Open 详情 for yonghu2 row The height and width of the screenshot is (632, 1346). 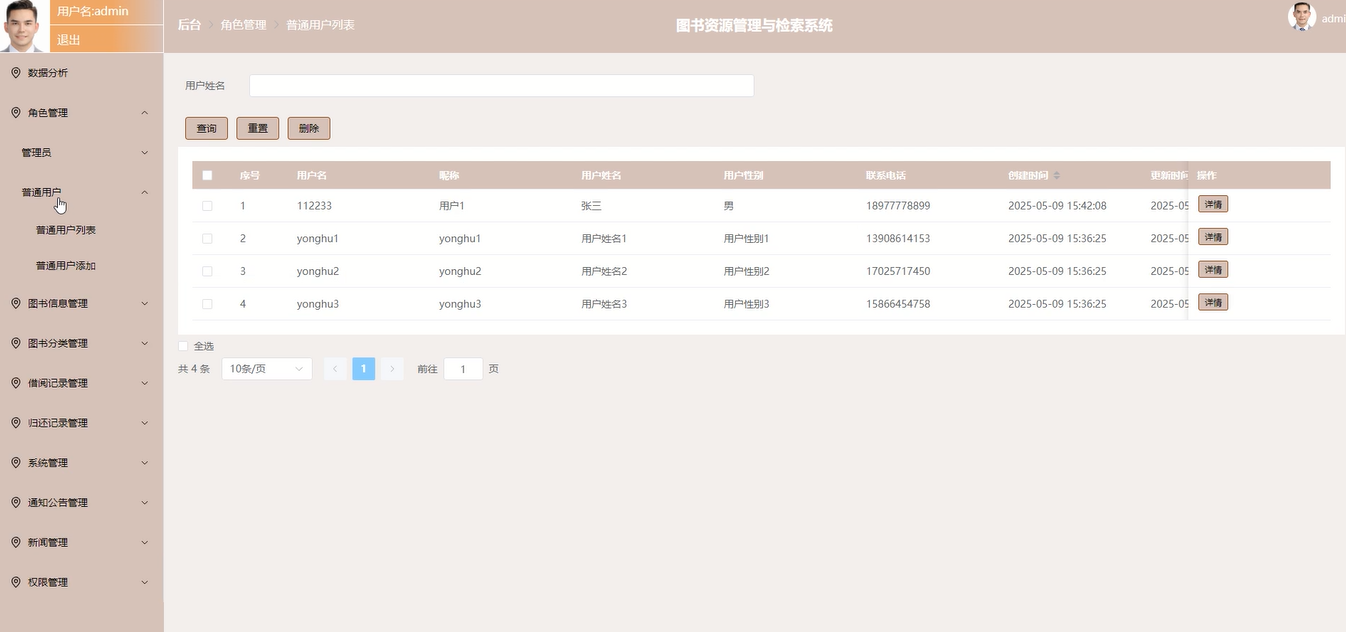[1213, 270]
